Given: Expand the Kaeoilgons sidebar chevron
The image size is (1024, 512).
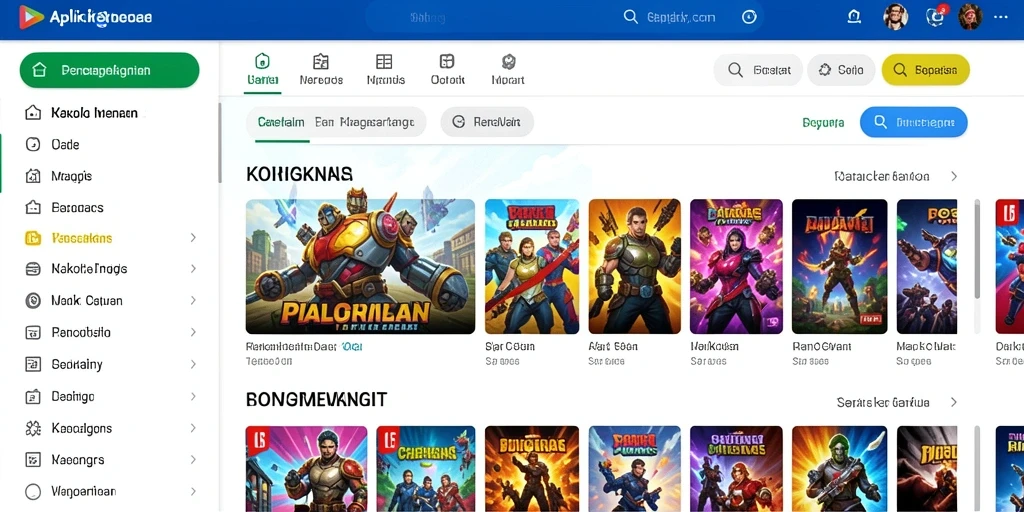Looking at the screenshot, I should coord(193,428).
